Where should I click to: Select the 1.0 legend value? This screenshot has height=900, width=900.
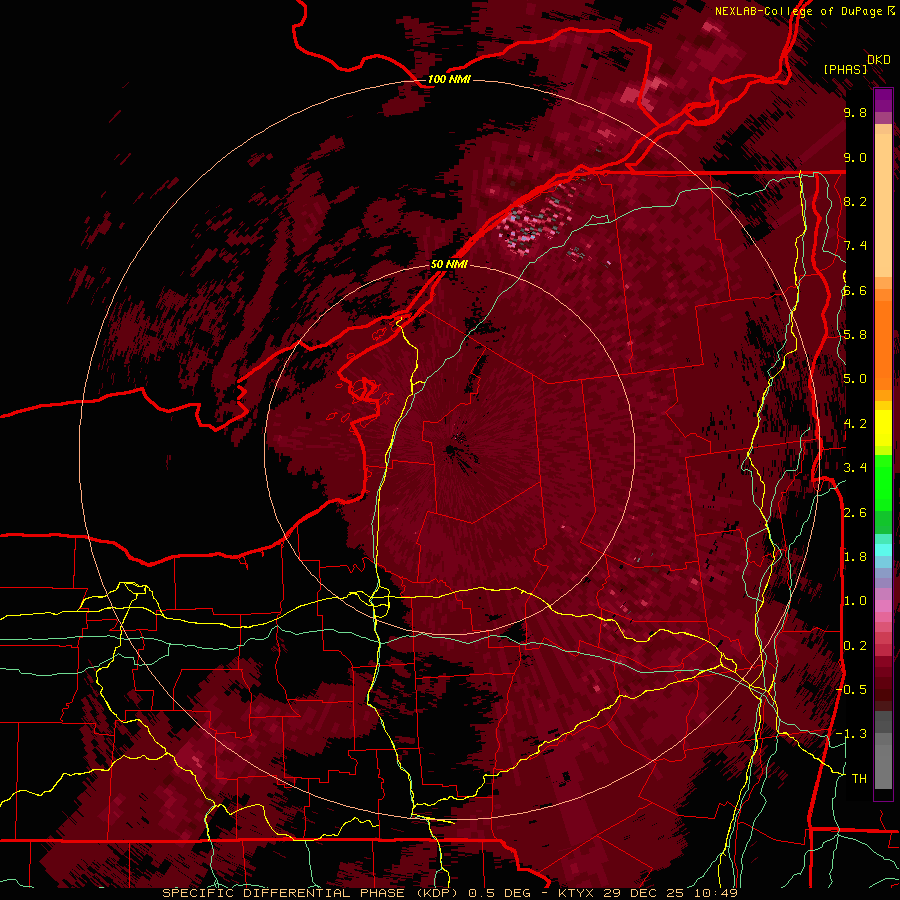[855, 601]
